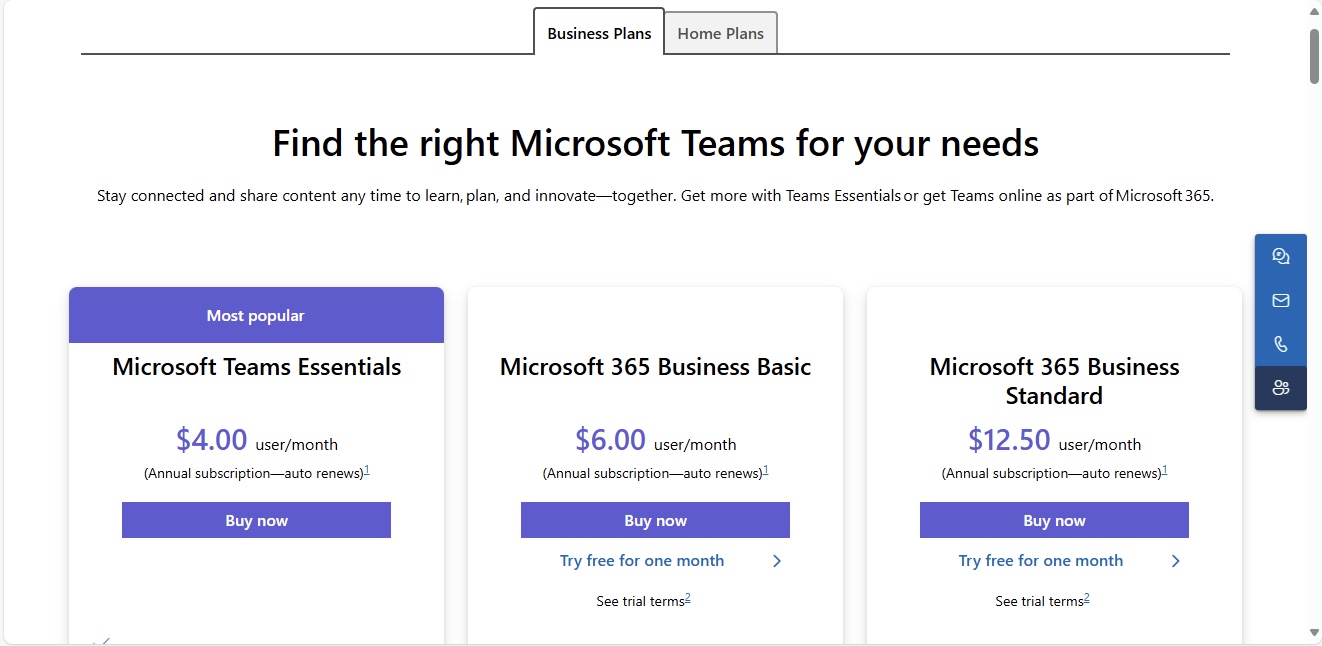This screenshot has height=646, width=1322.
Task: Switch to the Home Plans tab
Action: click(x=721, y=33)
